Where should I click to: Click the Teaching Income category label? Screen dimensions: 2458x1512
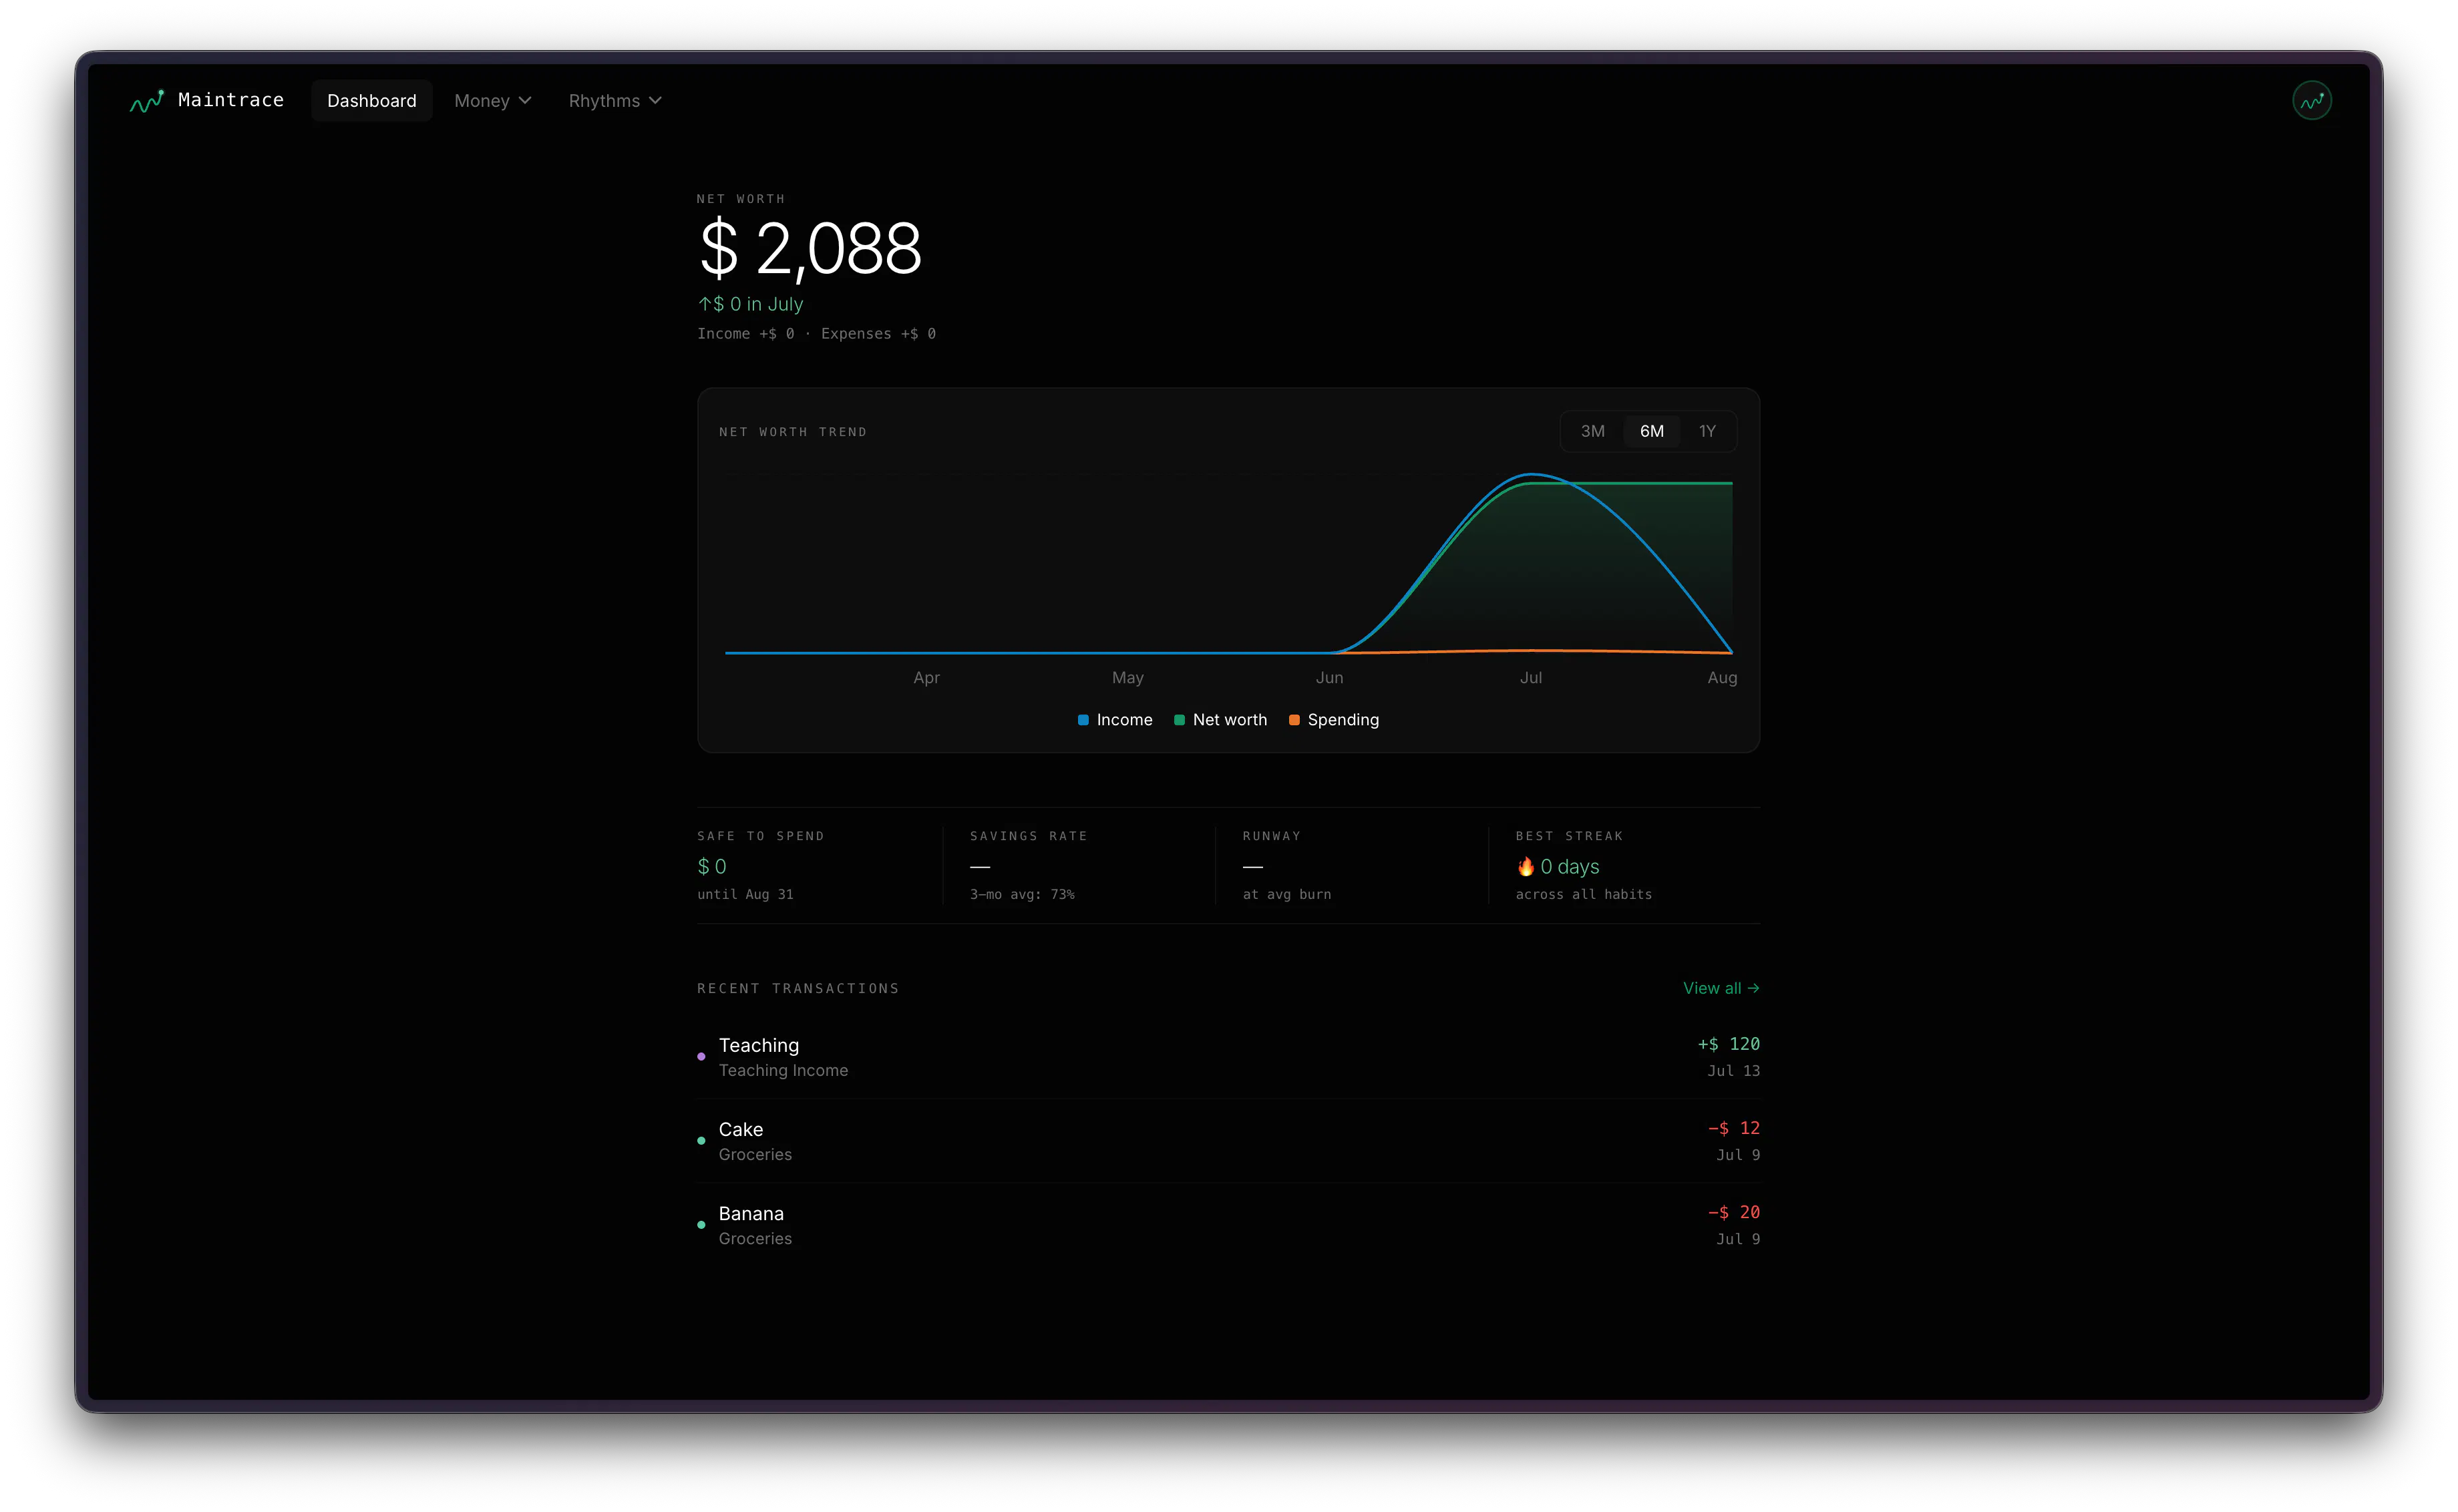pyautogui.click(x=783, y=1070)
